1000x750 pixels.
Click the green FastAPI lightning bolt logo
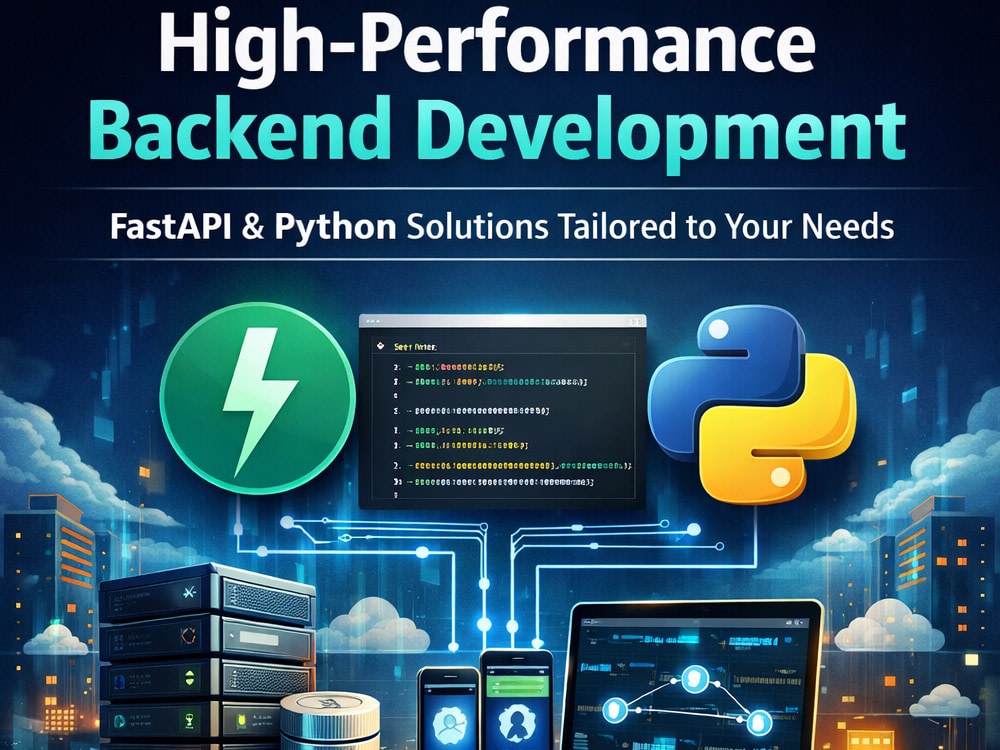pyautogui.click(x=258, y=399)
